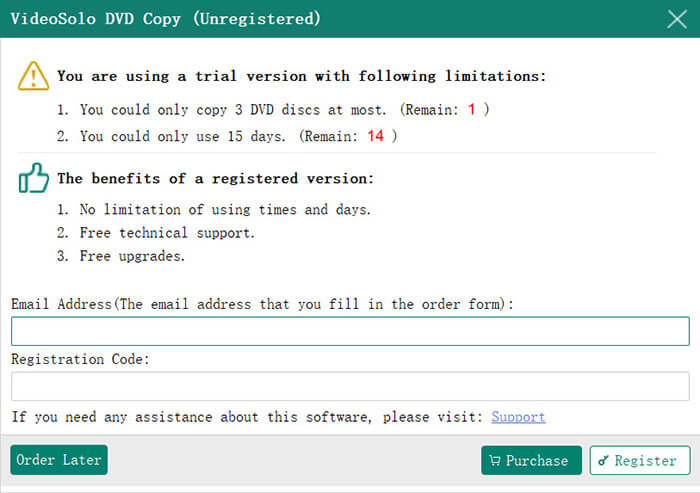The image size is (700, 493).
Task: Click the trial version limitations heading
Action: tap(301, 76)
